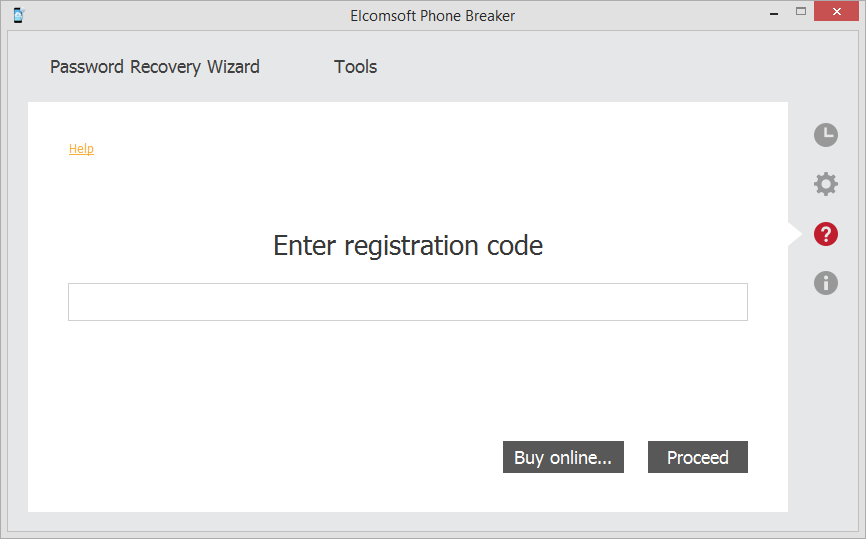The height and width of the screenshot is (539, 866).
Task: Minimize the Elcomsoft Phone Breaker window
Action: [774, 12]
